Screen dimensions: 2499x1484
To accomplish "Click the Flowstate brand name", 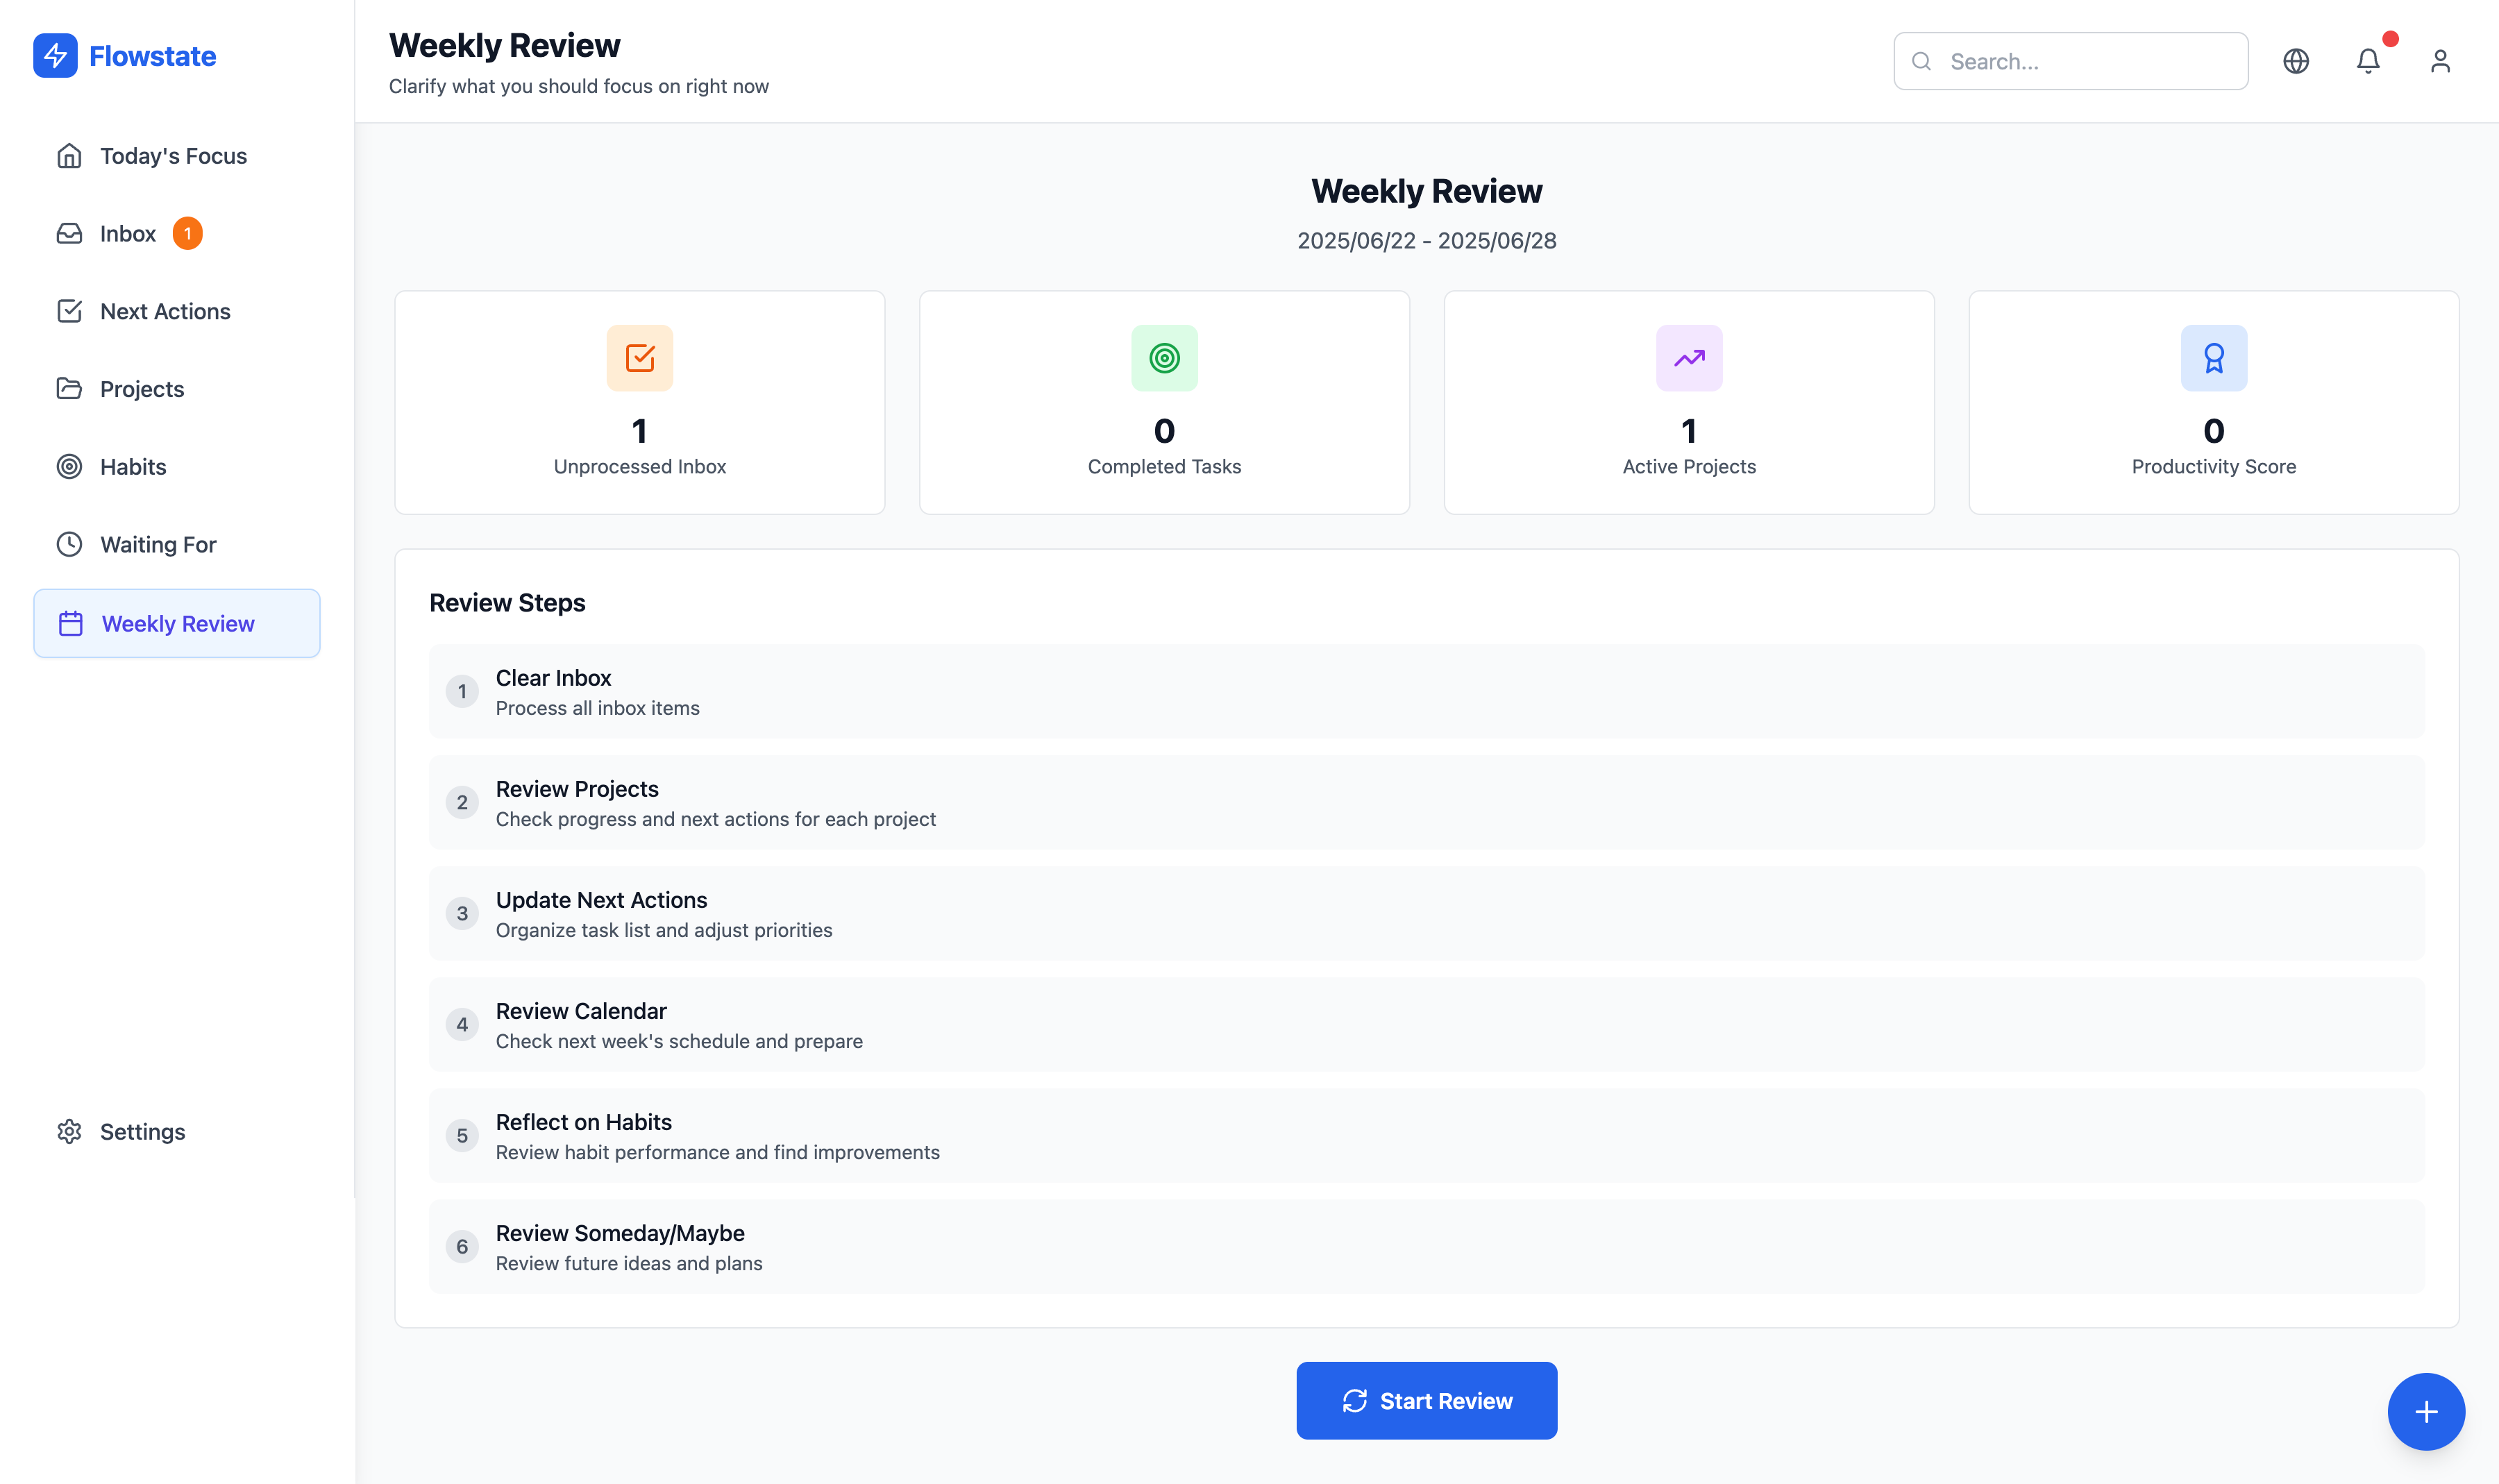I will click(x=152, y=56).
